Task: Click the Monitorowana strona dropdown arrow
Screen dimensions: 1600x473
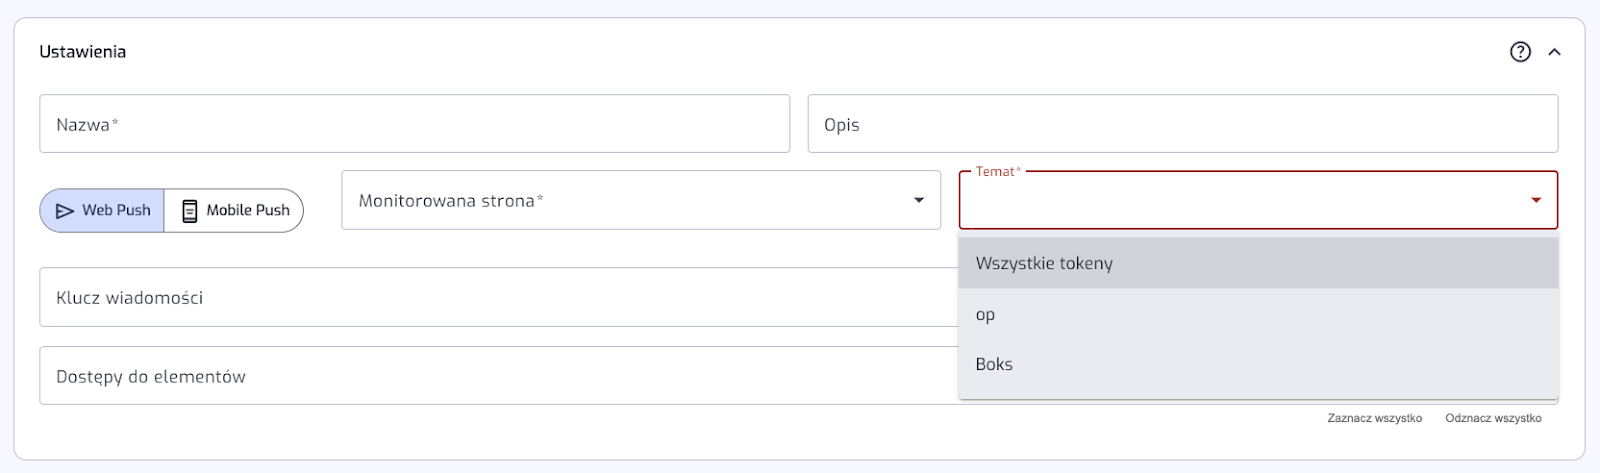Action: pyautogui.click(x=919, y=201)
